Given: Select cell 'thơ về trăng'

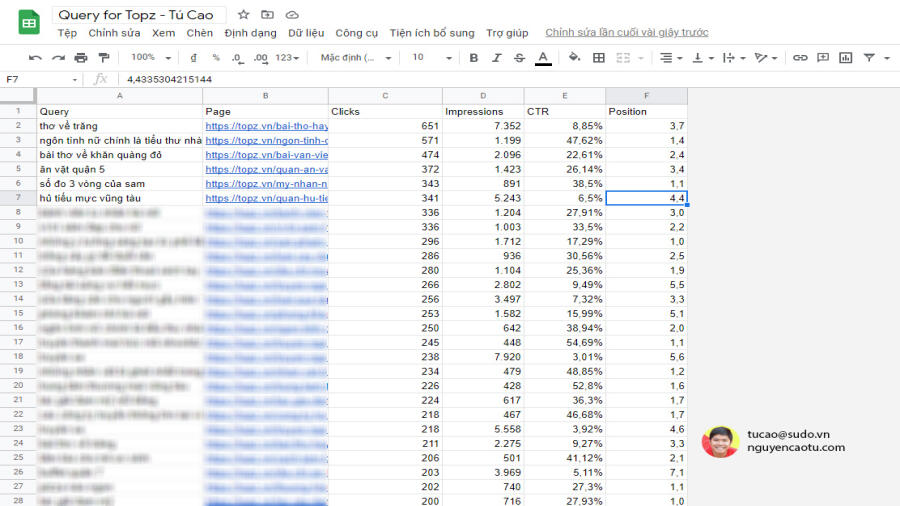Looking at the screenshot, I should (x=119, y=126).
